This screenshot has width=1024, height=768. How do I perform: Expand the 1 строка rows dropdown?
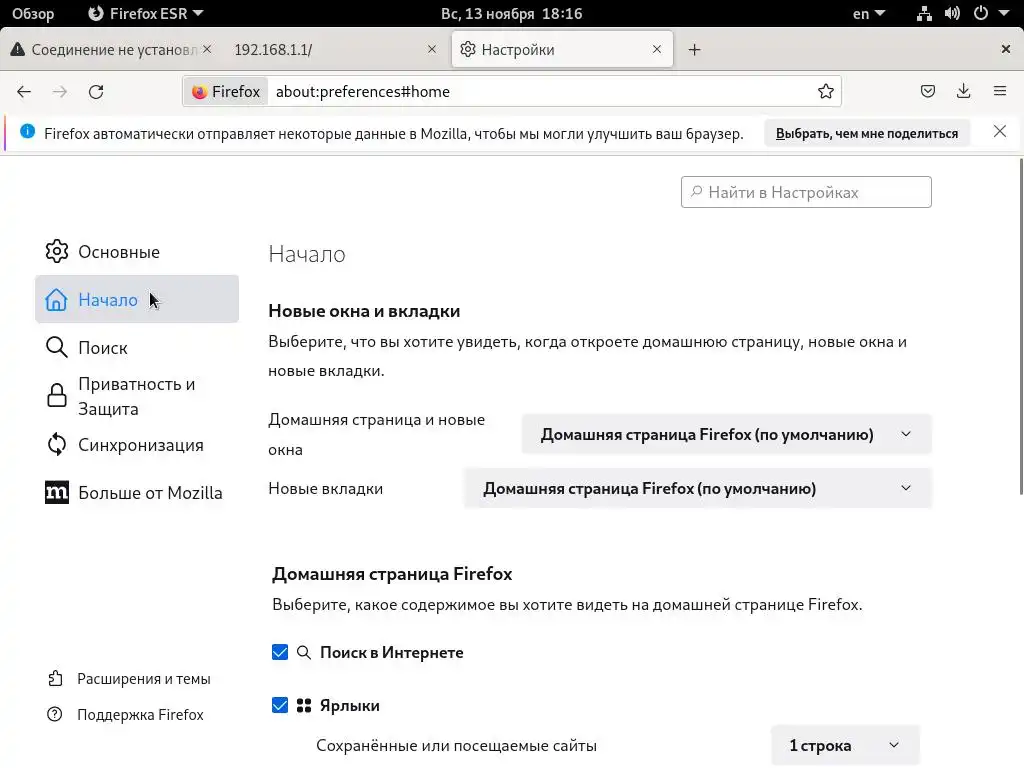point(844,745)
